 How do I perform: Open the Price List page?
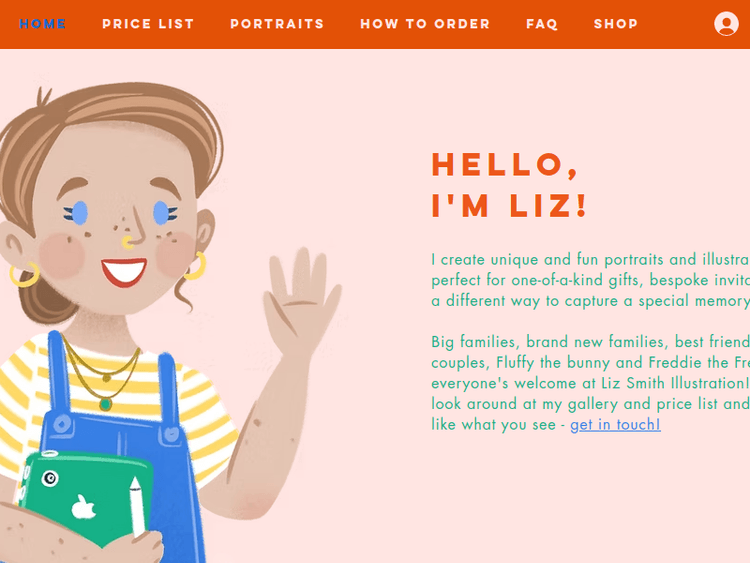pos(148,24)
